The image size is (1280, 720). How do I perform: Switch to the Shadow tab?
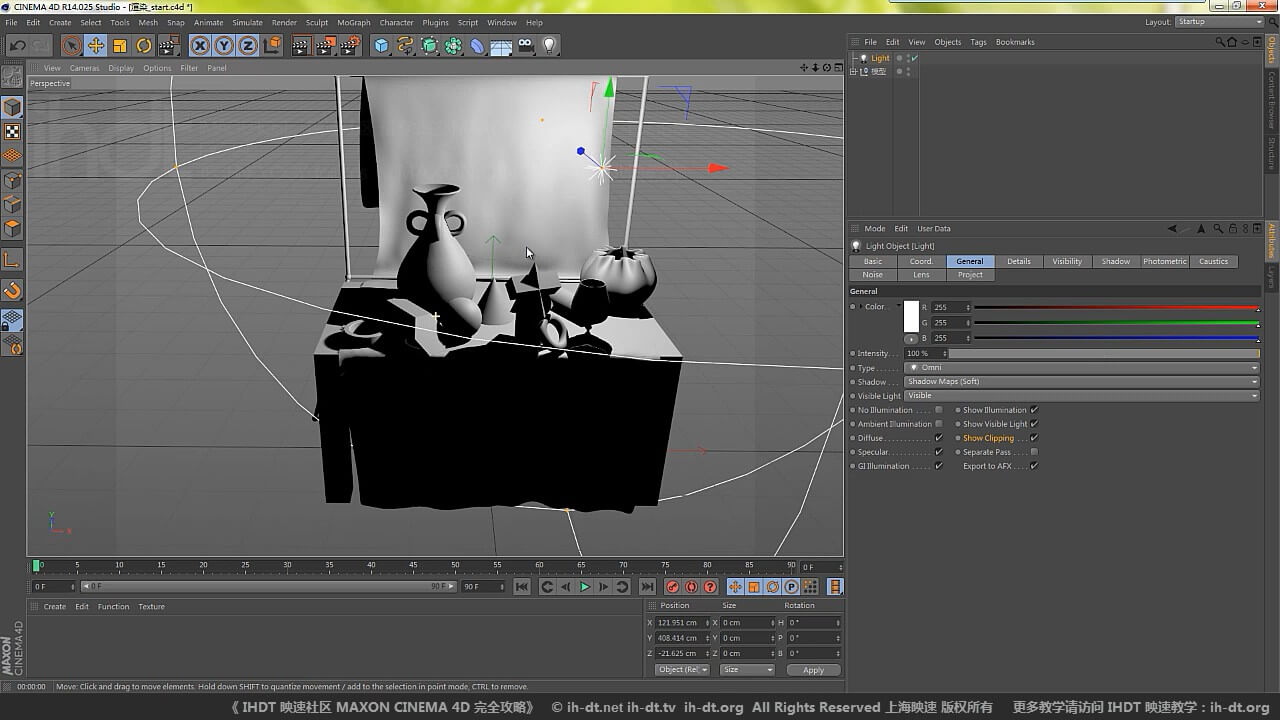pyautogui.click(x=1115, y=261)
